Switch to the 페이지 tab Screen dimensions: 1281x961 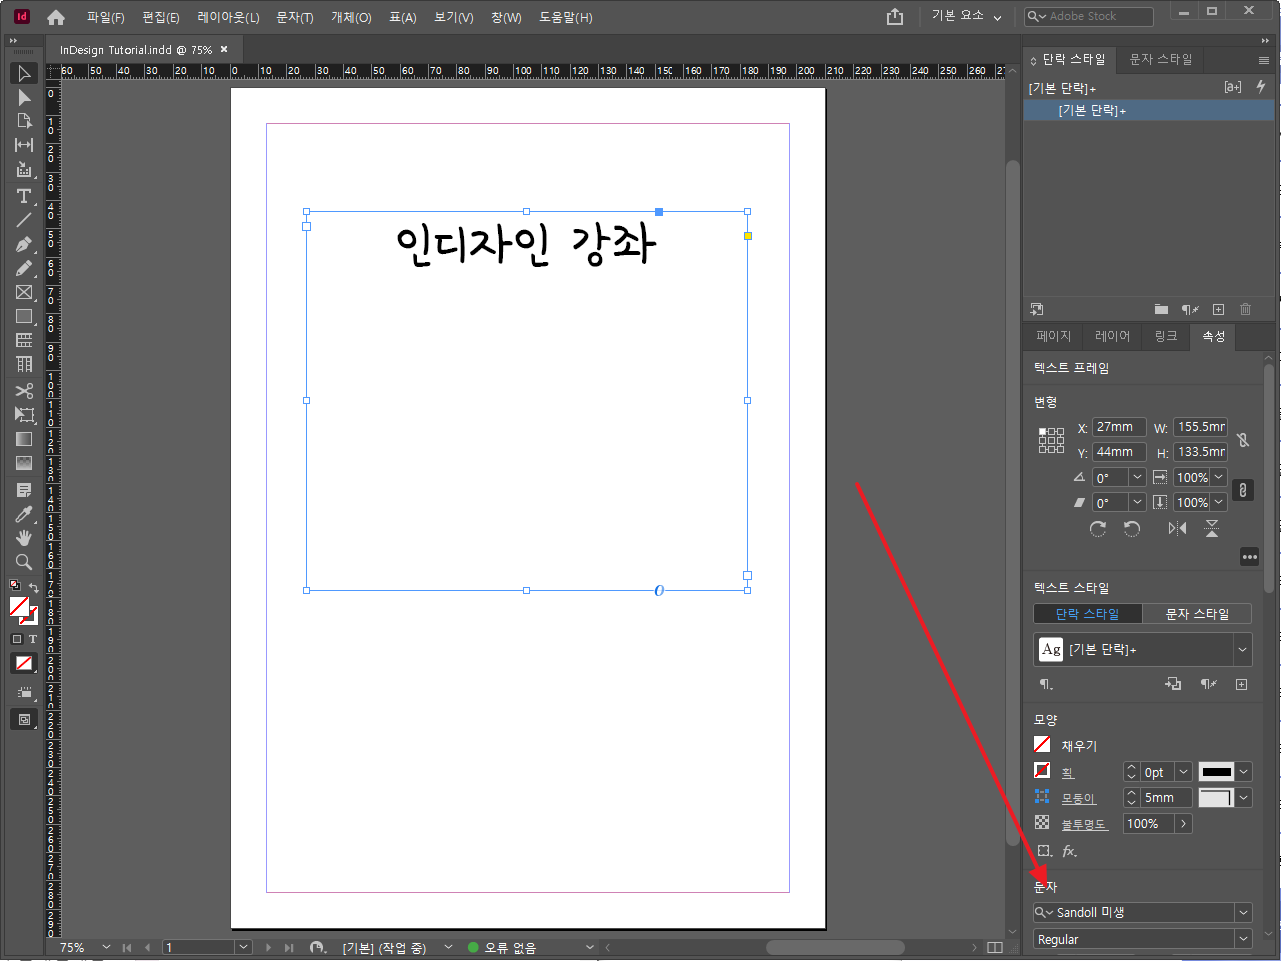[1054, 336]
